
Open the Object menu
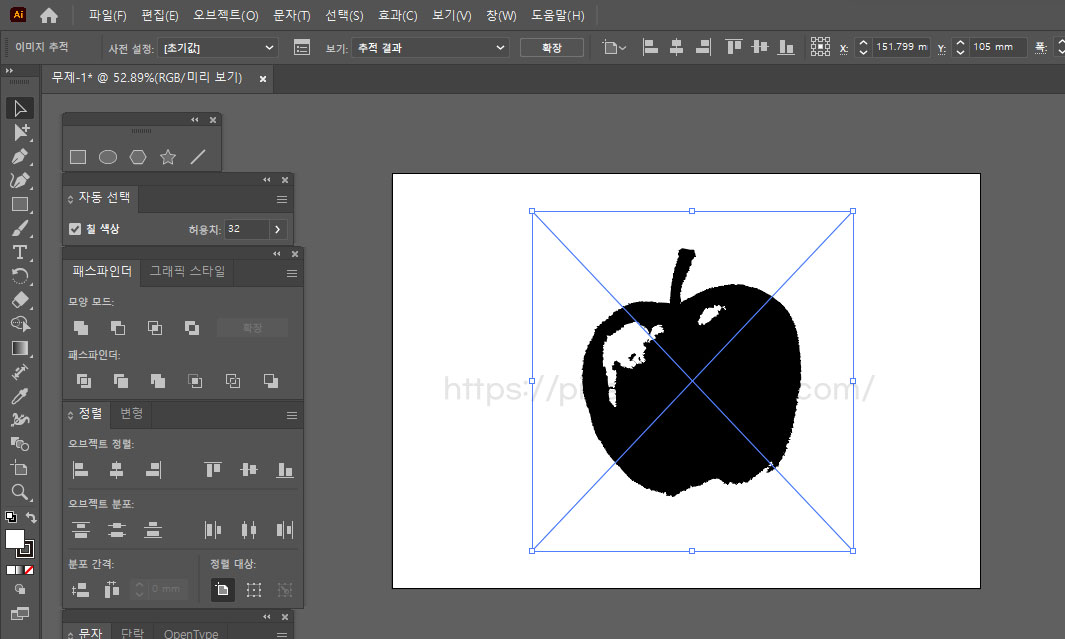[225, 15]
